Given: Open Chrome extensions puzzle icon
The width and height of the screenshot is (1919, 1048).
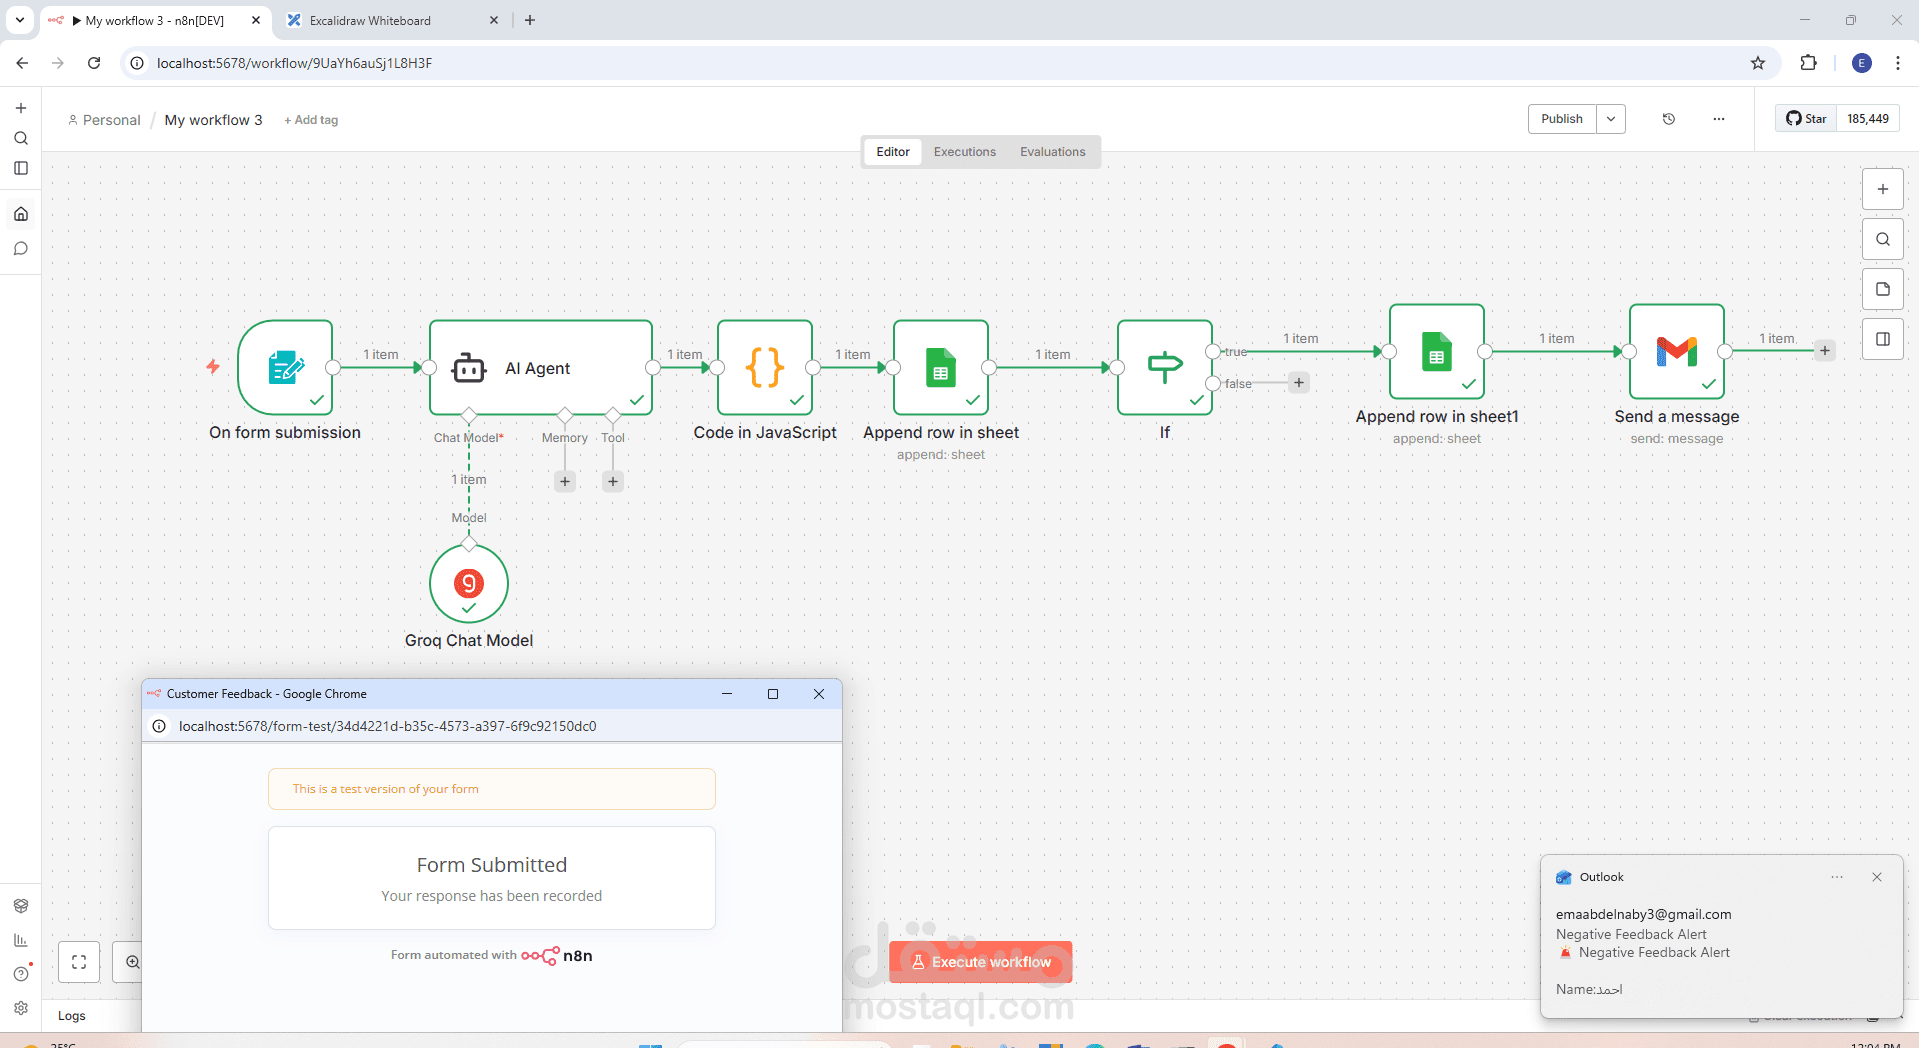Looking at the screenshot, I should (1808, 63).
